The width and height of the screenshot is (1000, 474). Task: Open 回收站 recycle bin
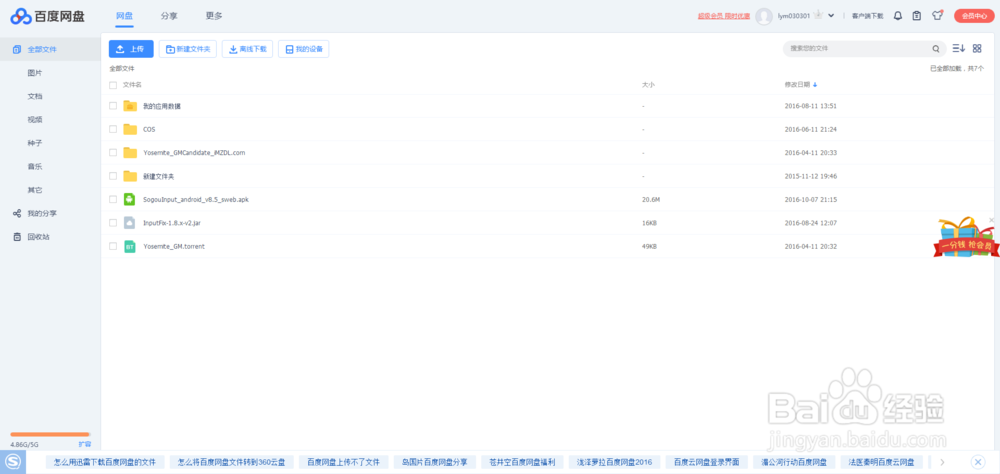click(x=32, y=237)
